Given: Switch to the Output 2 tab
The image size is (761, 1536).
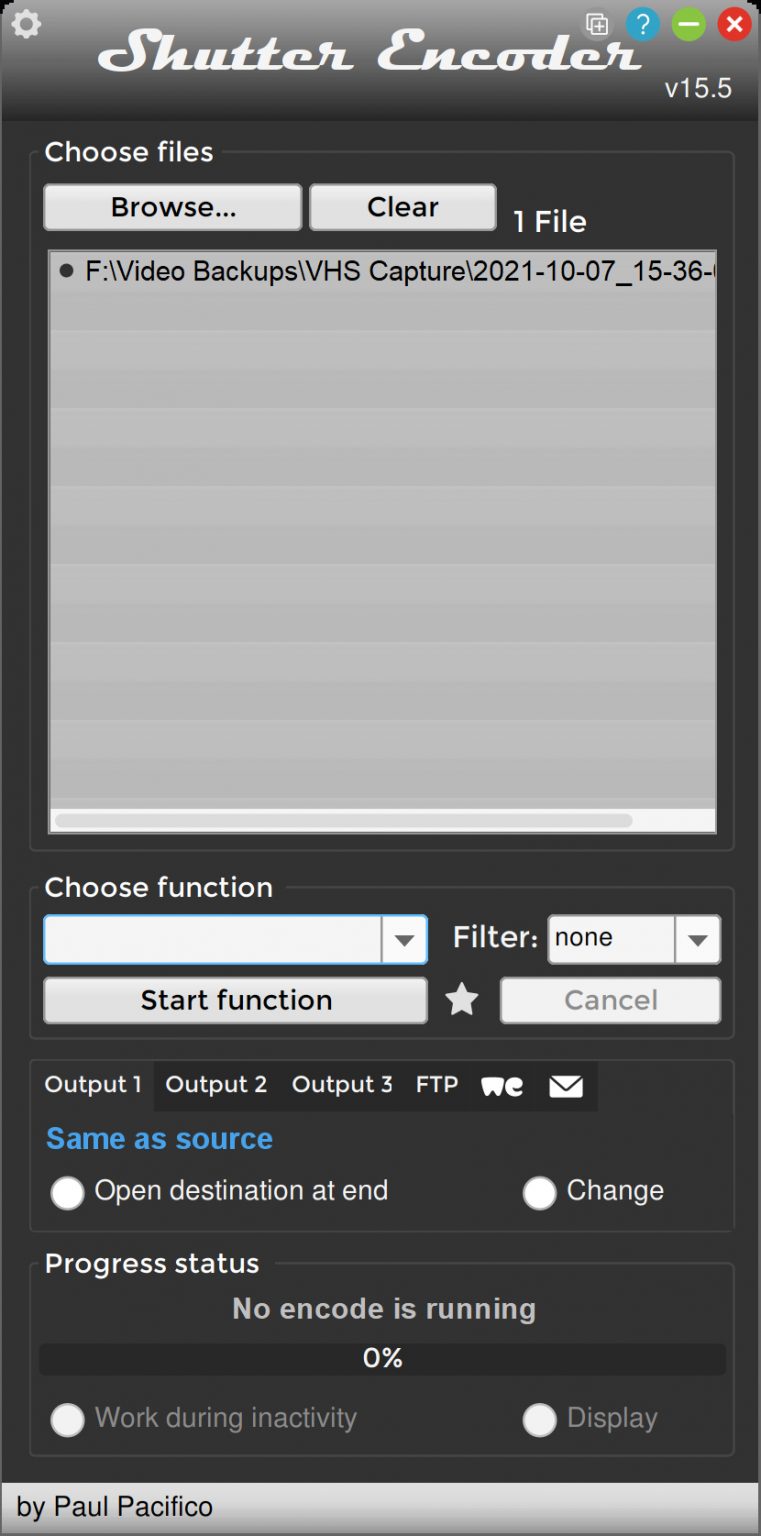Looking at the screenshot, I should pos(216,1085).
